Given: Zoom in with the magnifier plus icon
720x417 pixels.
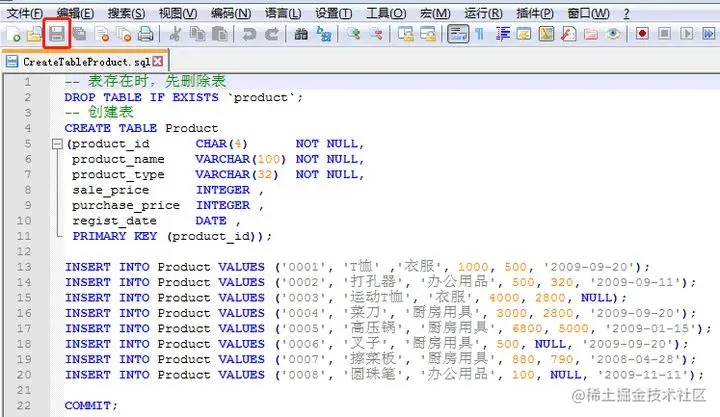Looking at the screenshot, I should coord(353,34).
